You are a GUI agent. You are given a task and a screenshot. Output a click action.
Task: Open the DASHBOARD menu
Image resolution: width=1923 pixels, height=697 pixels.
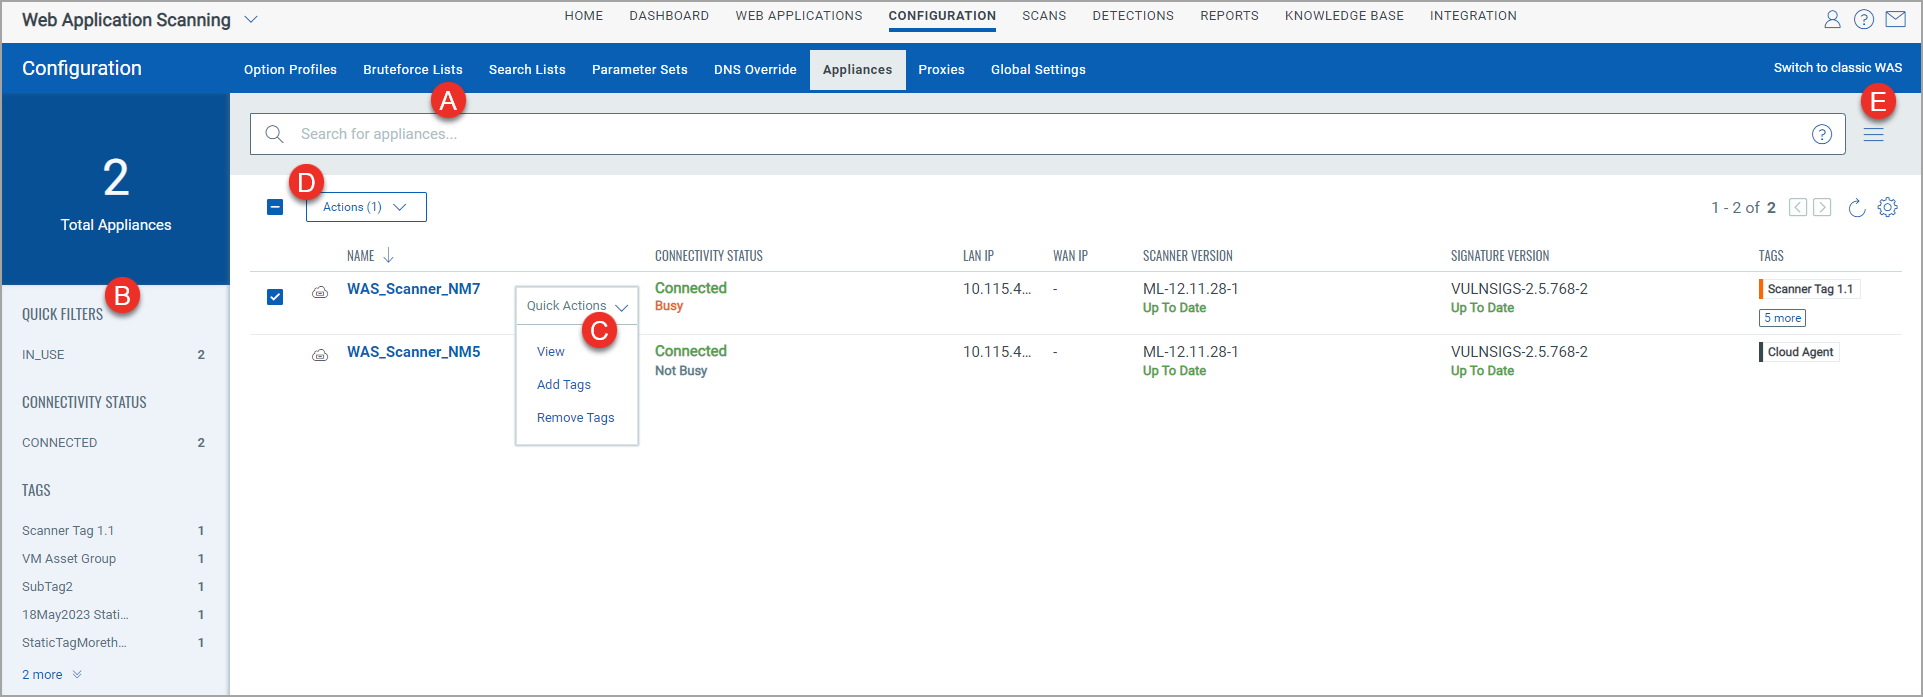(x=669, y=16)
